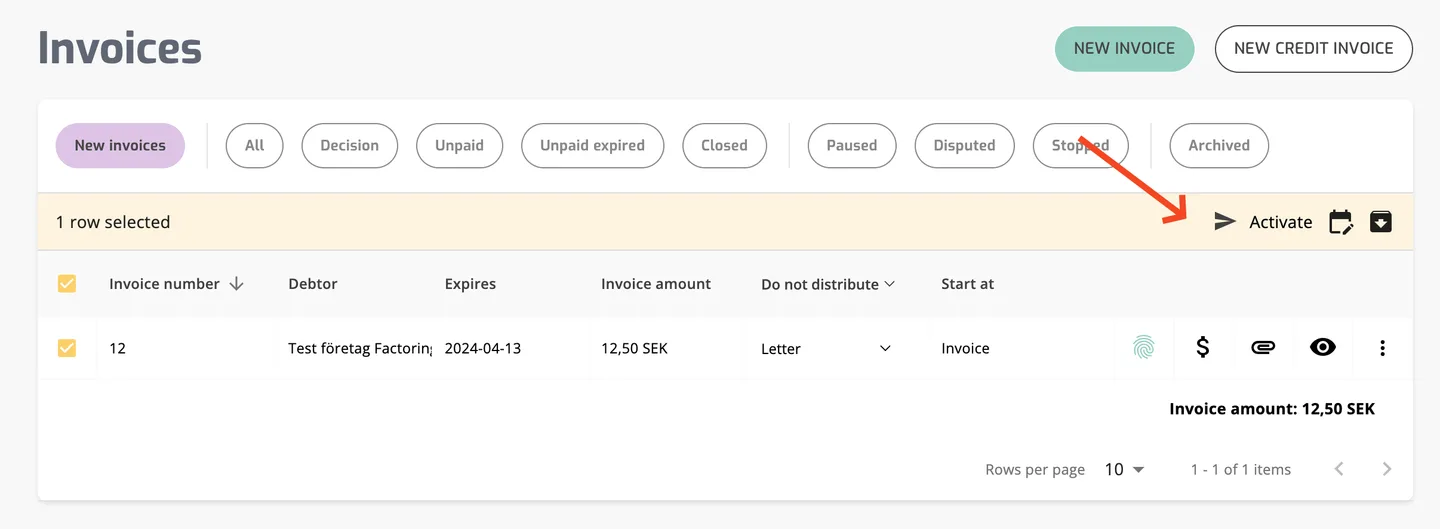
Task: Show Unpaid invoices
Action: point(459,145)
